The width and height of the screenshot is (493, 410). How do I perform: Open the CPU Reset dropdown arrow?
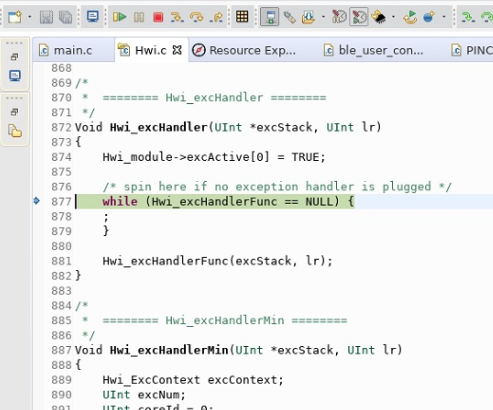394,17
